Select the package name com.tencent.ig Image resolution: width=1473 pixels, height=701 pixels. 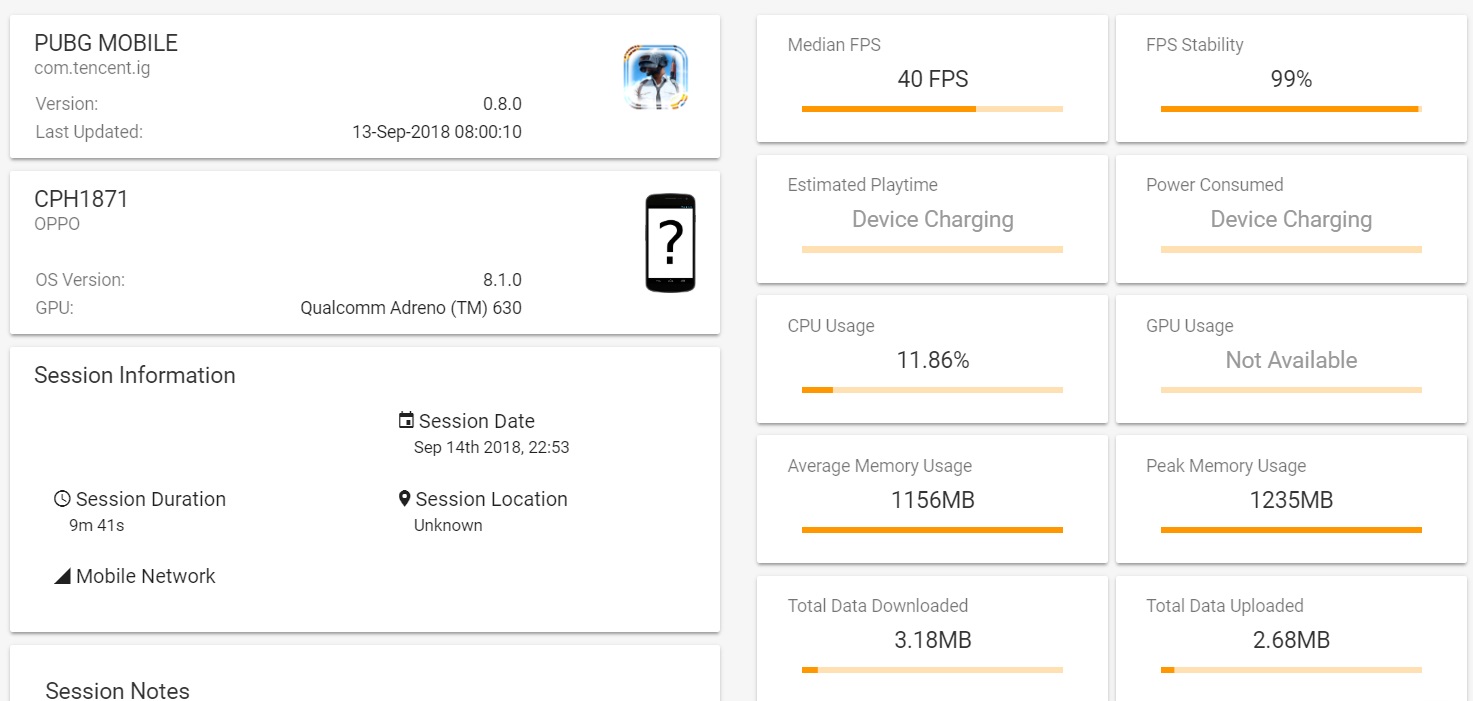click(x=92, y=69)
